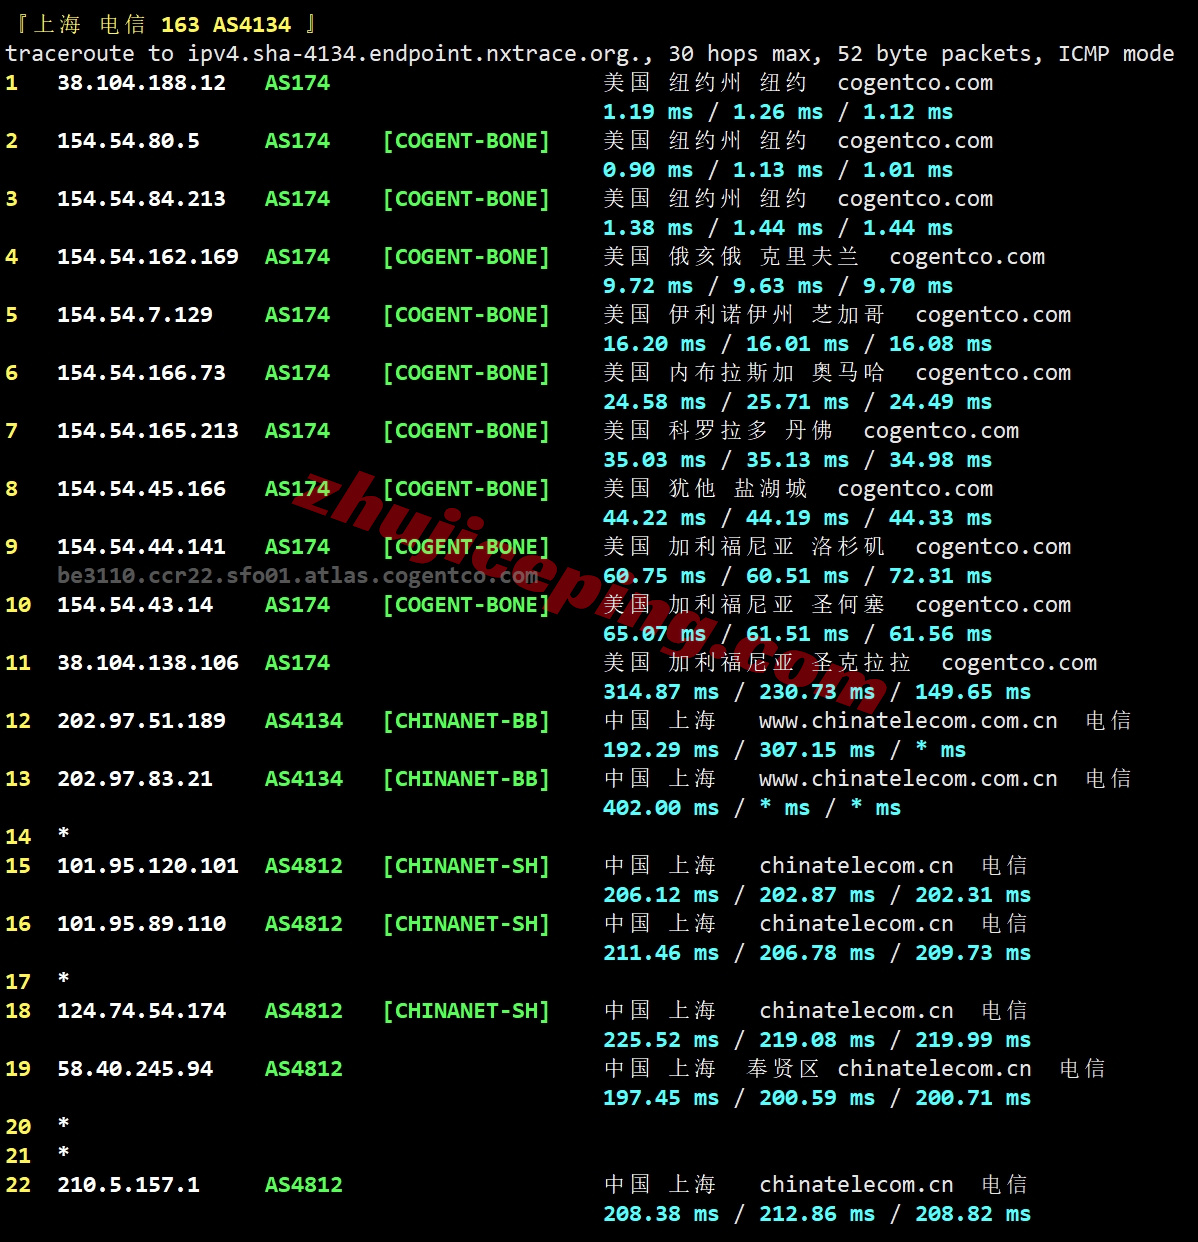Click [CHINANET-BB] tag on hop 13
1198x1242 pixels.
point(466,779)
